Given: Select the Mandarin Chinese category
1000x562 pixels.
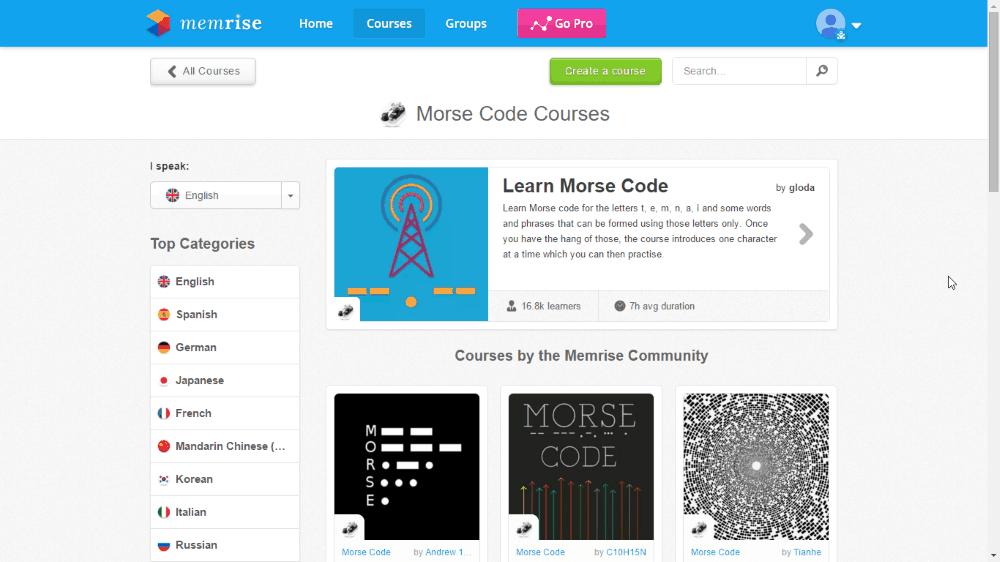Looking at the screenshot, I should (x=224, y=447).
